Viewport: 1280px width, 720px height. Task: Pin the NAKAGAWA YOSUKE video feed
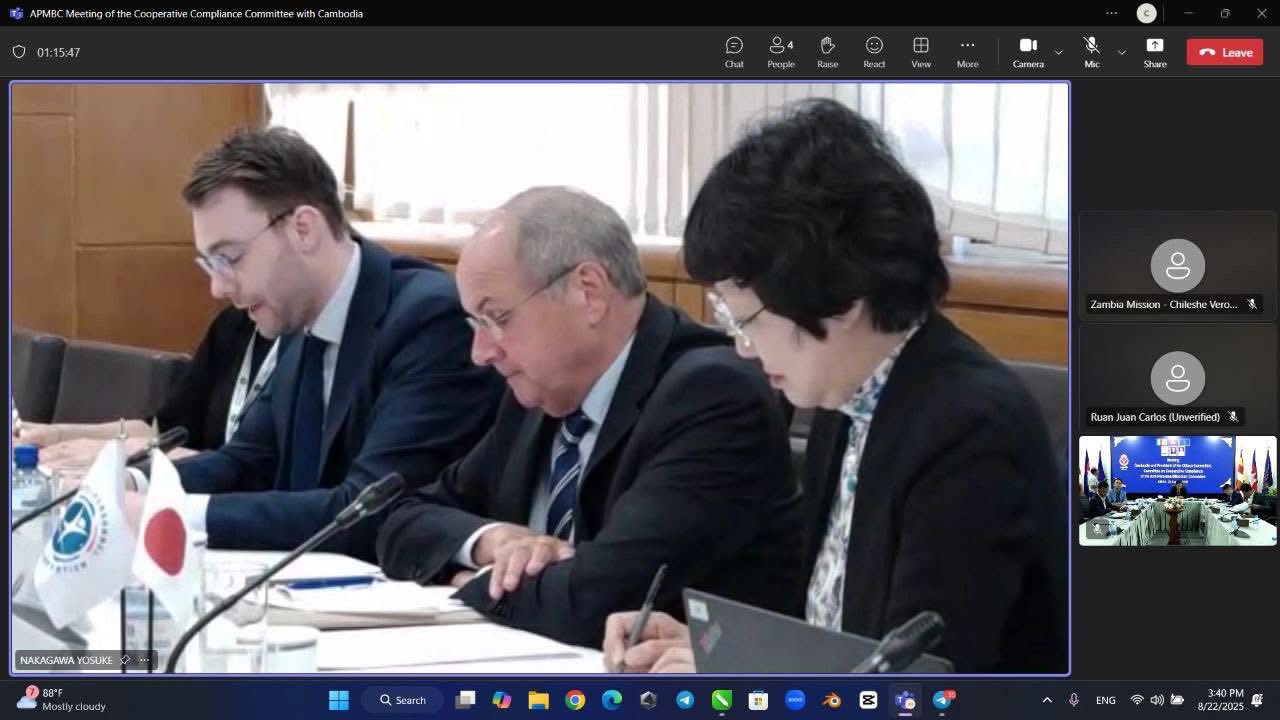pyautogui.click(x=125, y=660)
